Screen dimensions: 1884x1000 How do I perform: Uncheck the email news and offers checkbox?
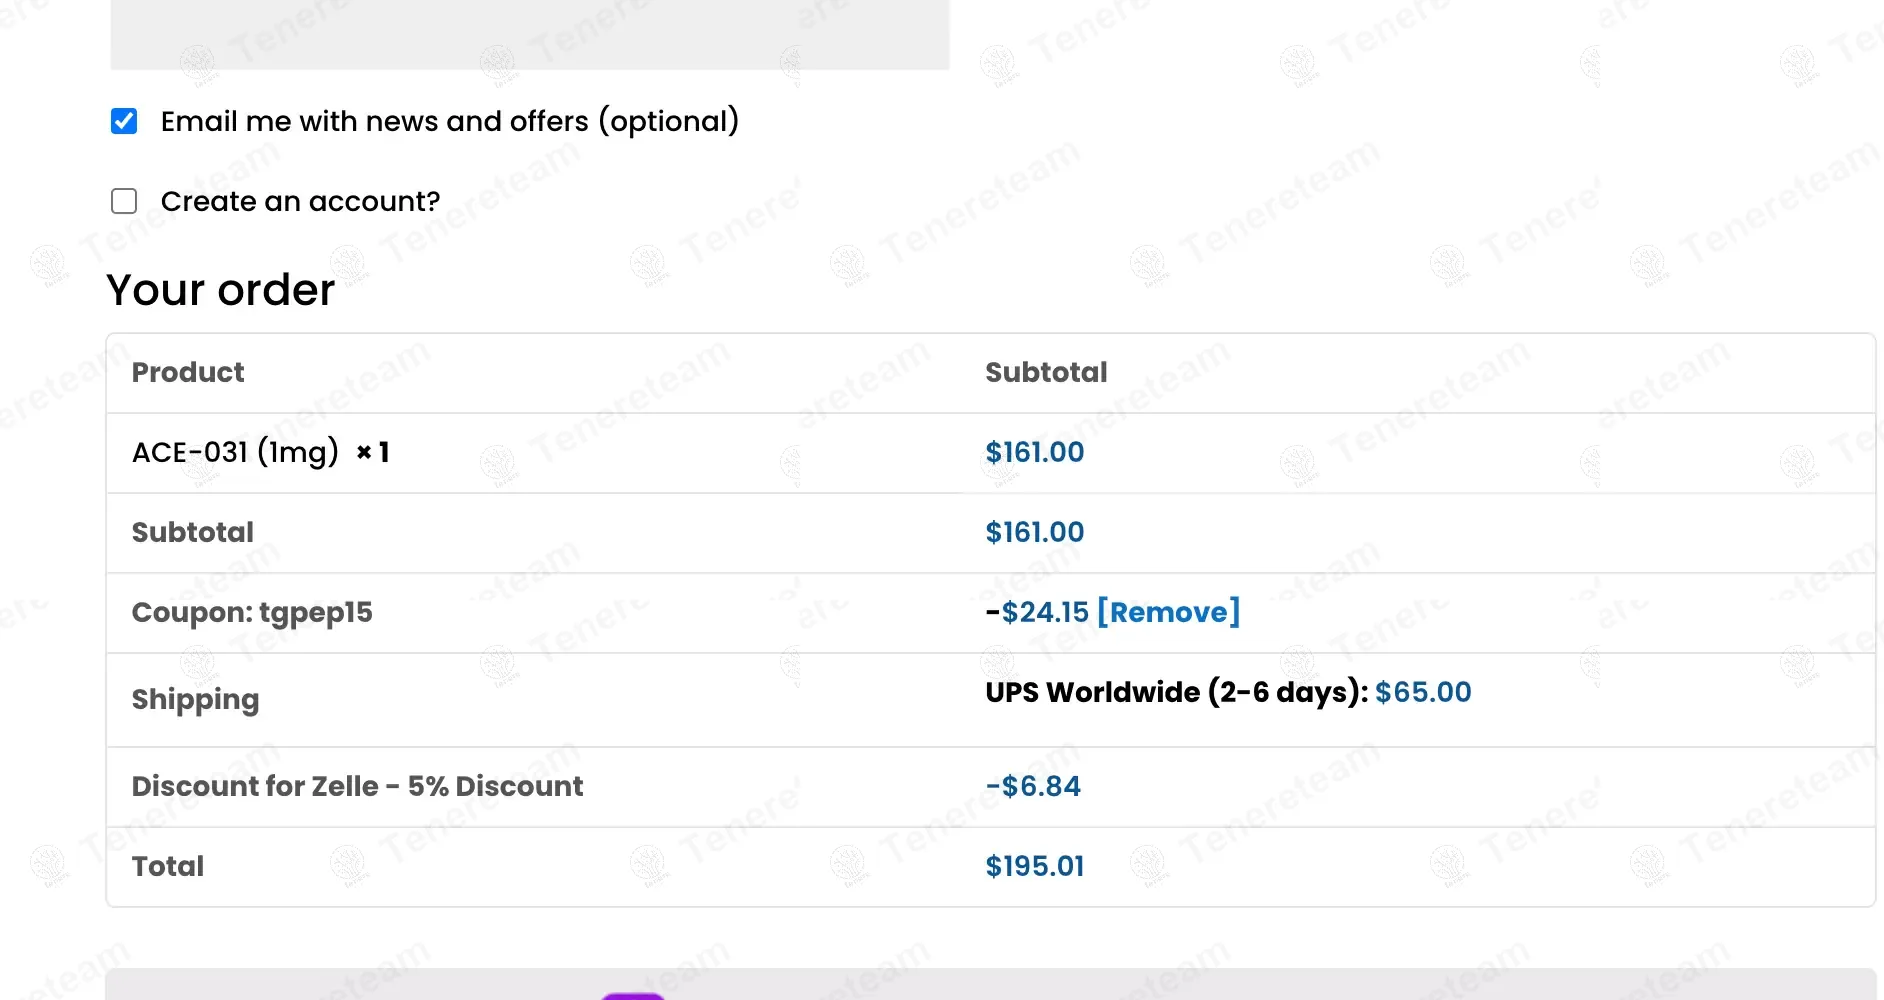[124, 122]
